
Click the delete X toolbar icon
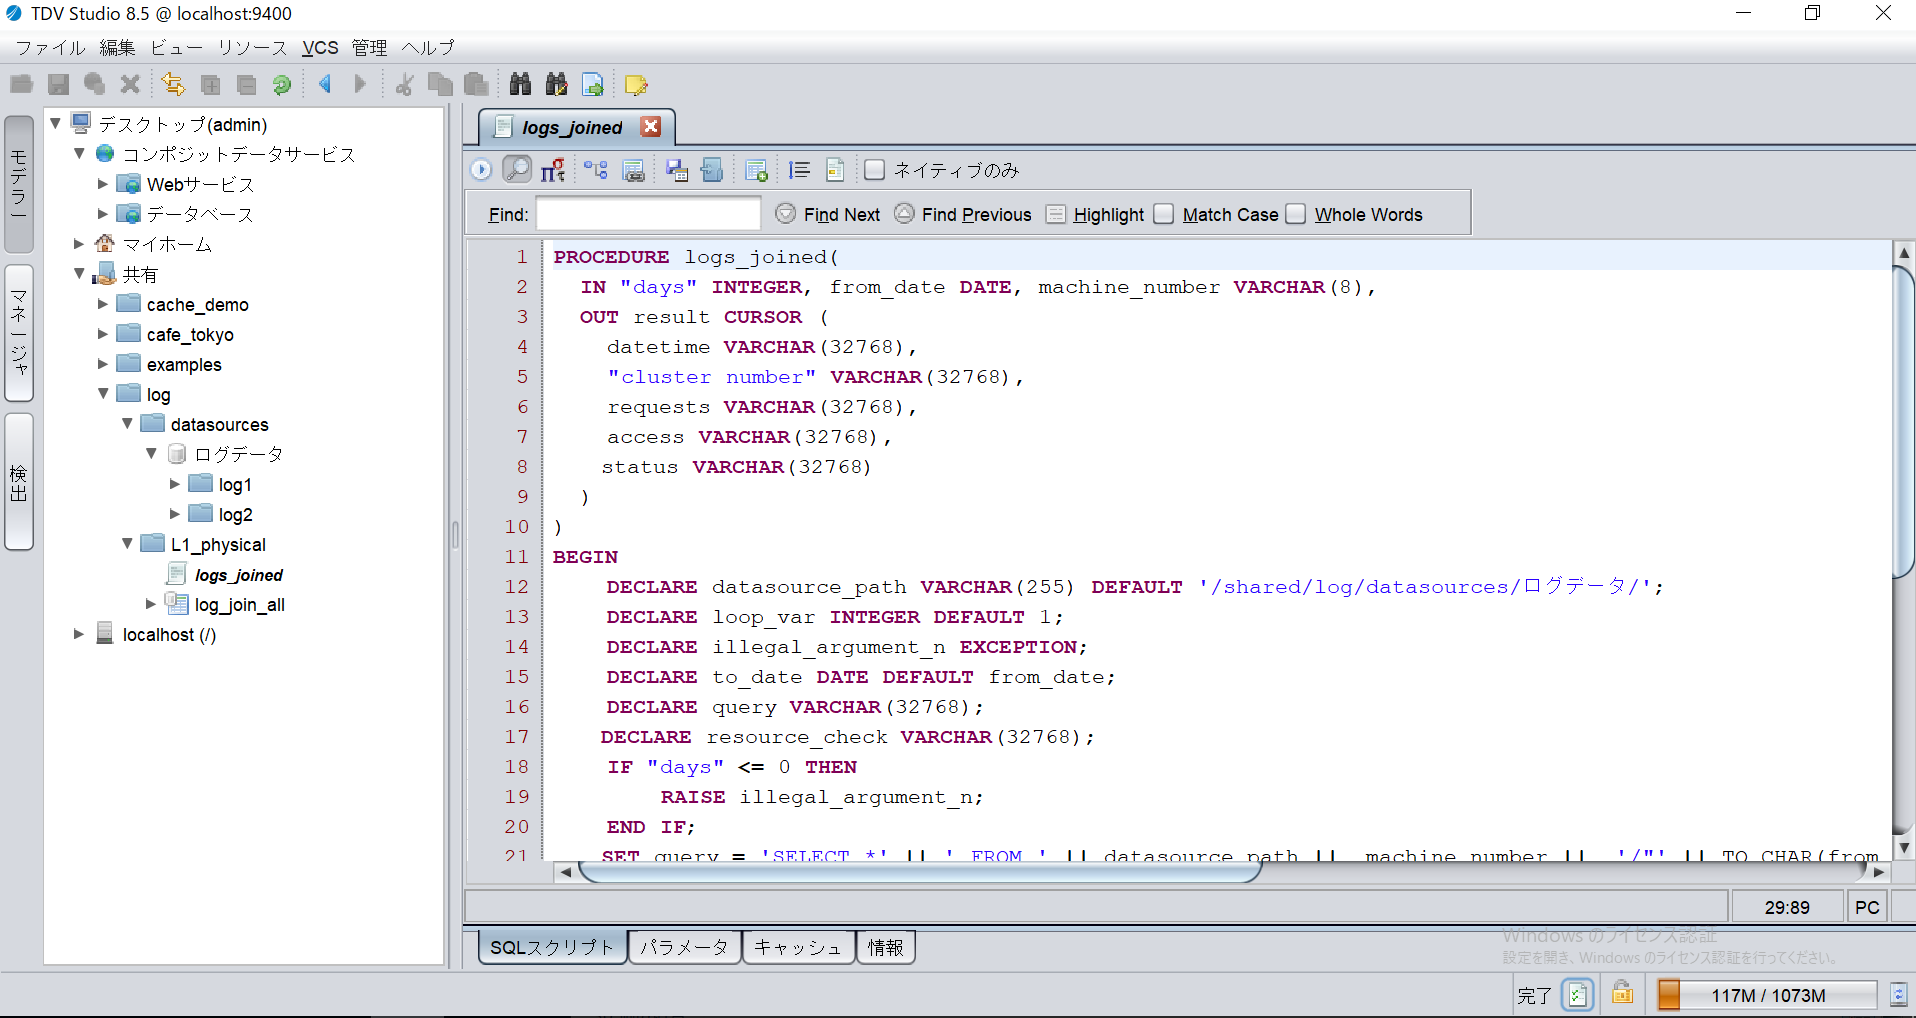pyautogui.click(x=130, y=85)
